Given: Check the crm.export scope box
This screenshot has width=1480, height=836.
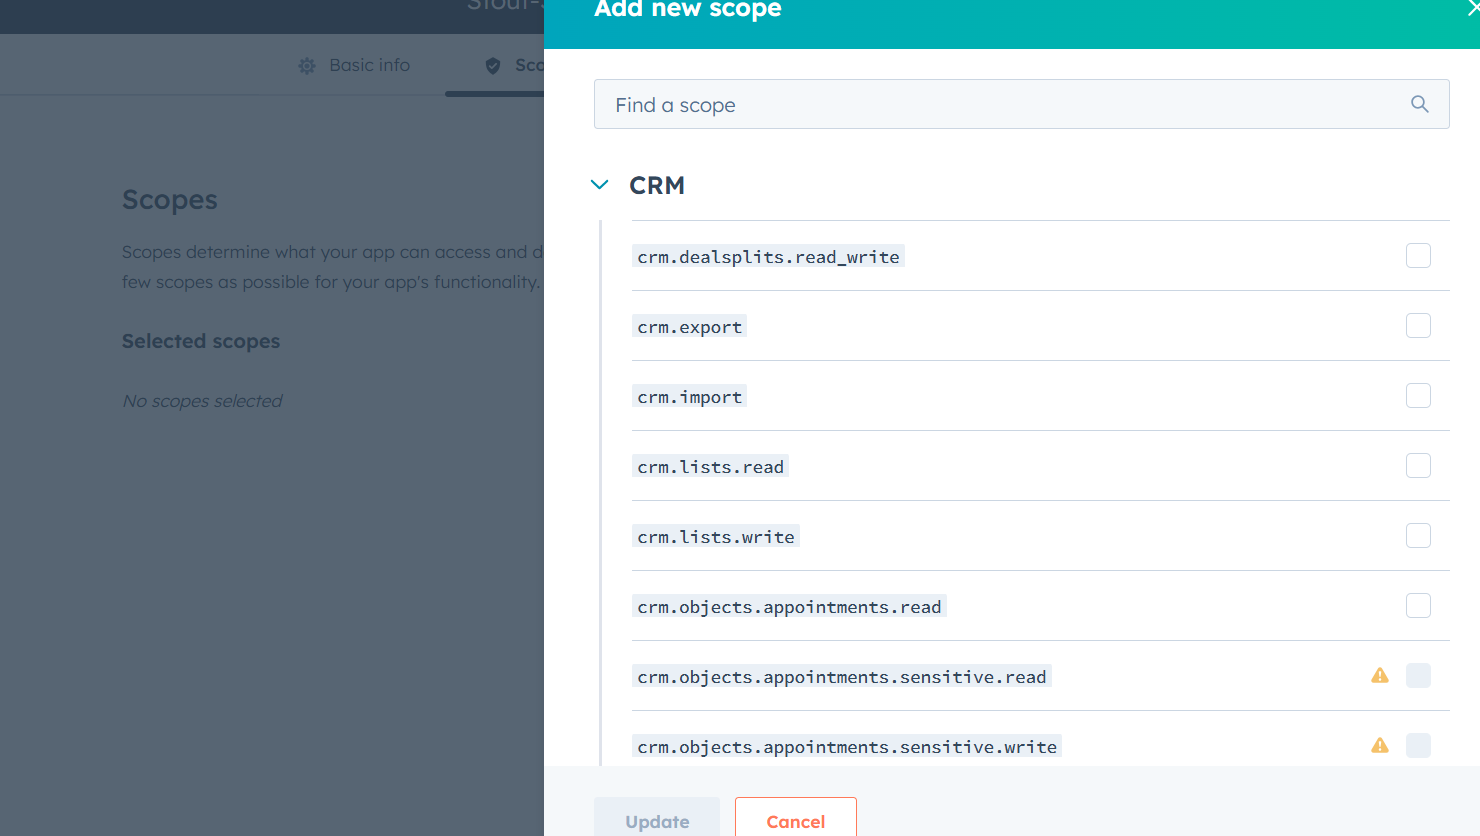Looking at the screenshot, I should click(1418, 326).
